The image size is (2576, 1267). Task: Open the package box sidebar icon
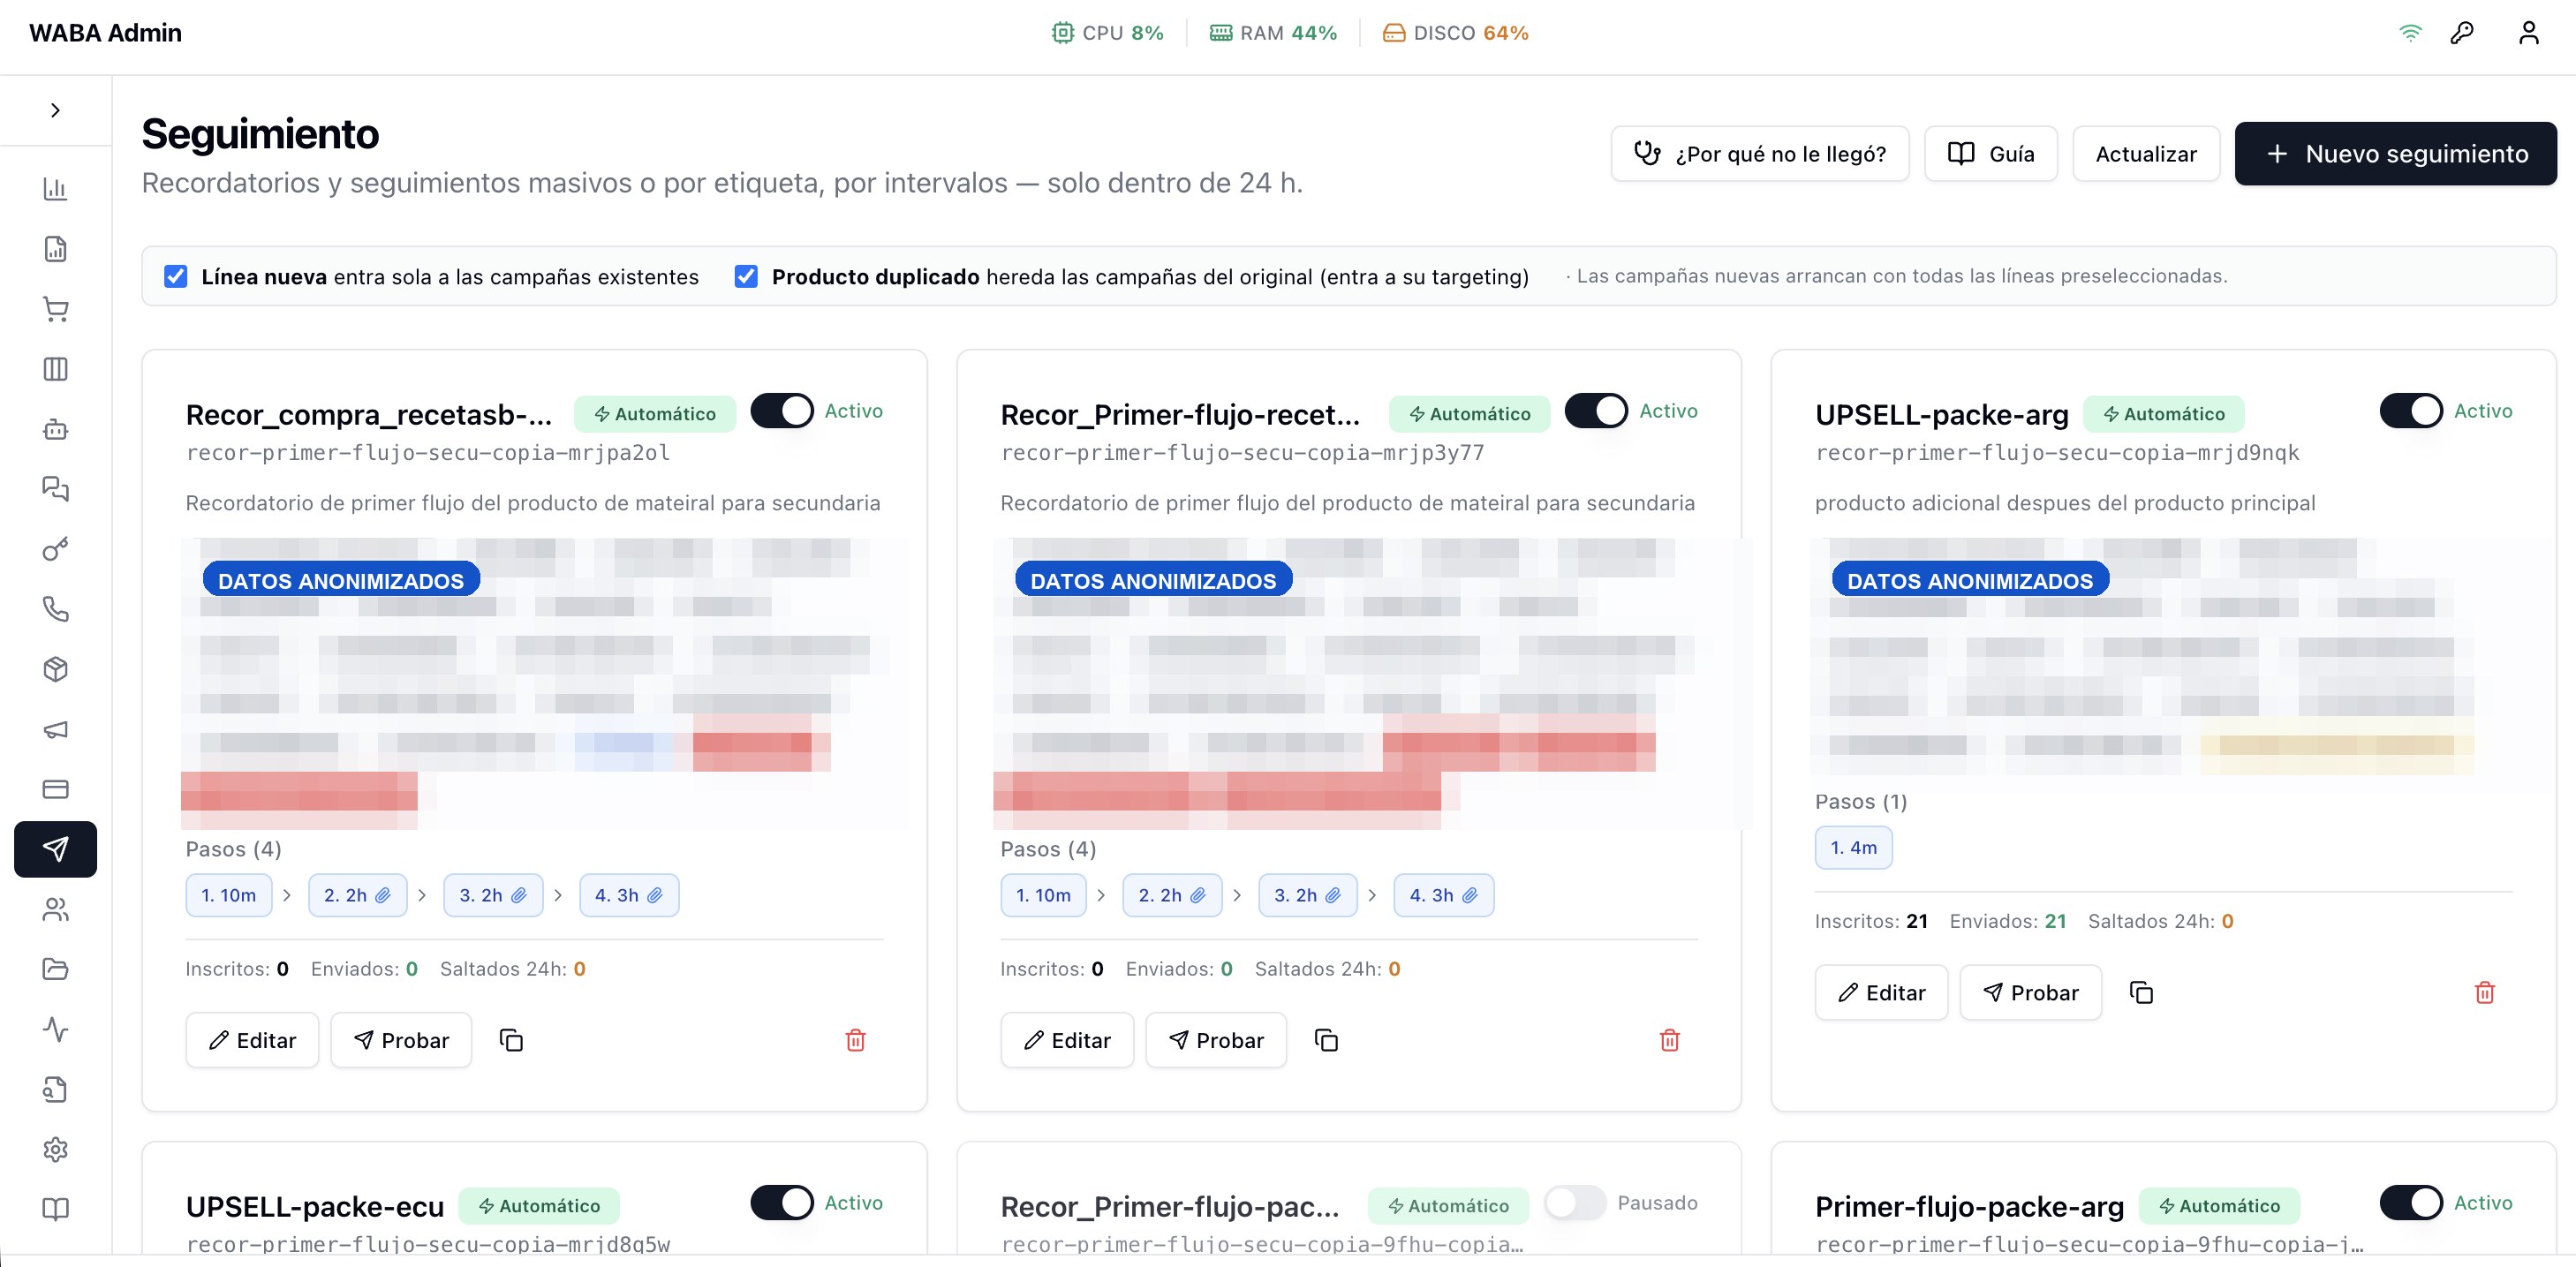pos(55,669)
